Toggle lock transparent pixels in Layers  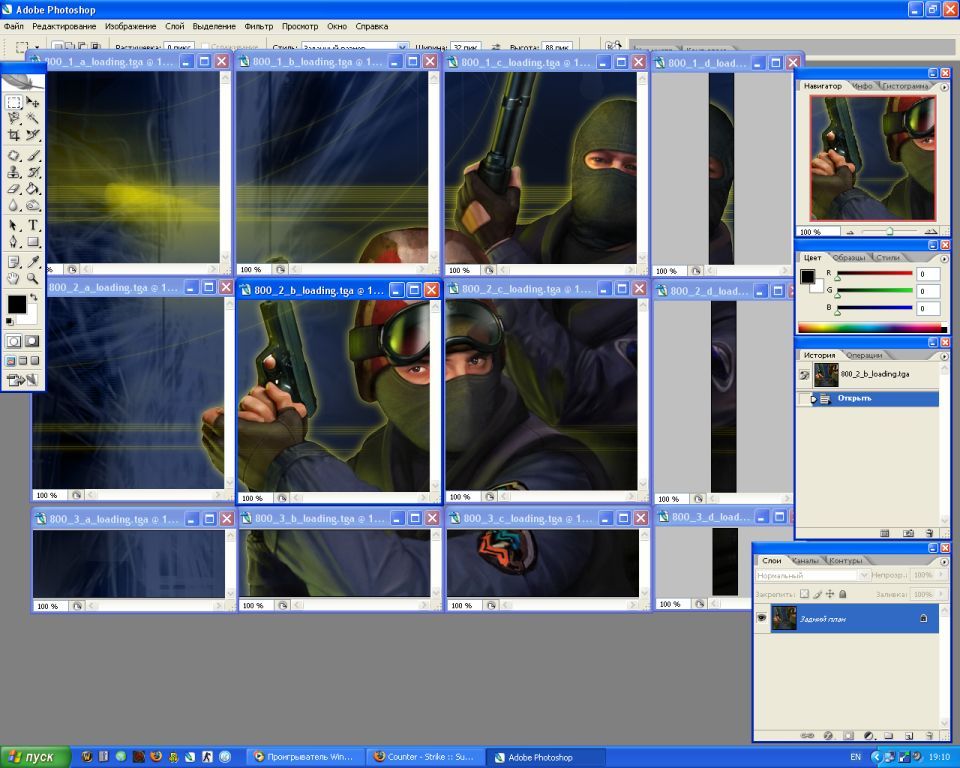coord(804,593)
